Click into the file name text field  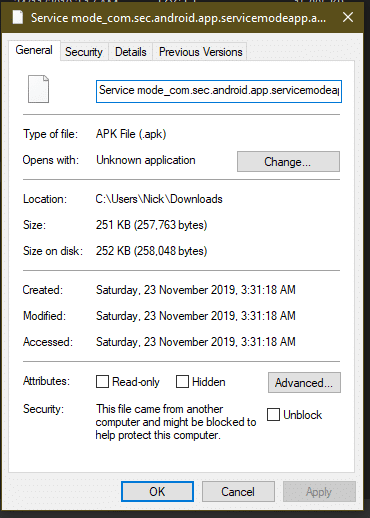(x=219, y=91)
